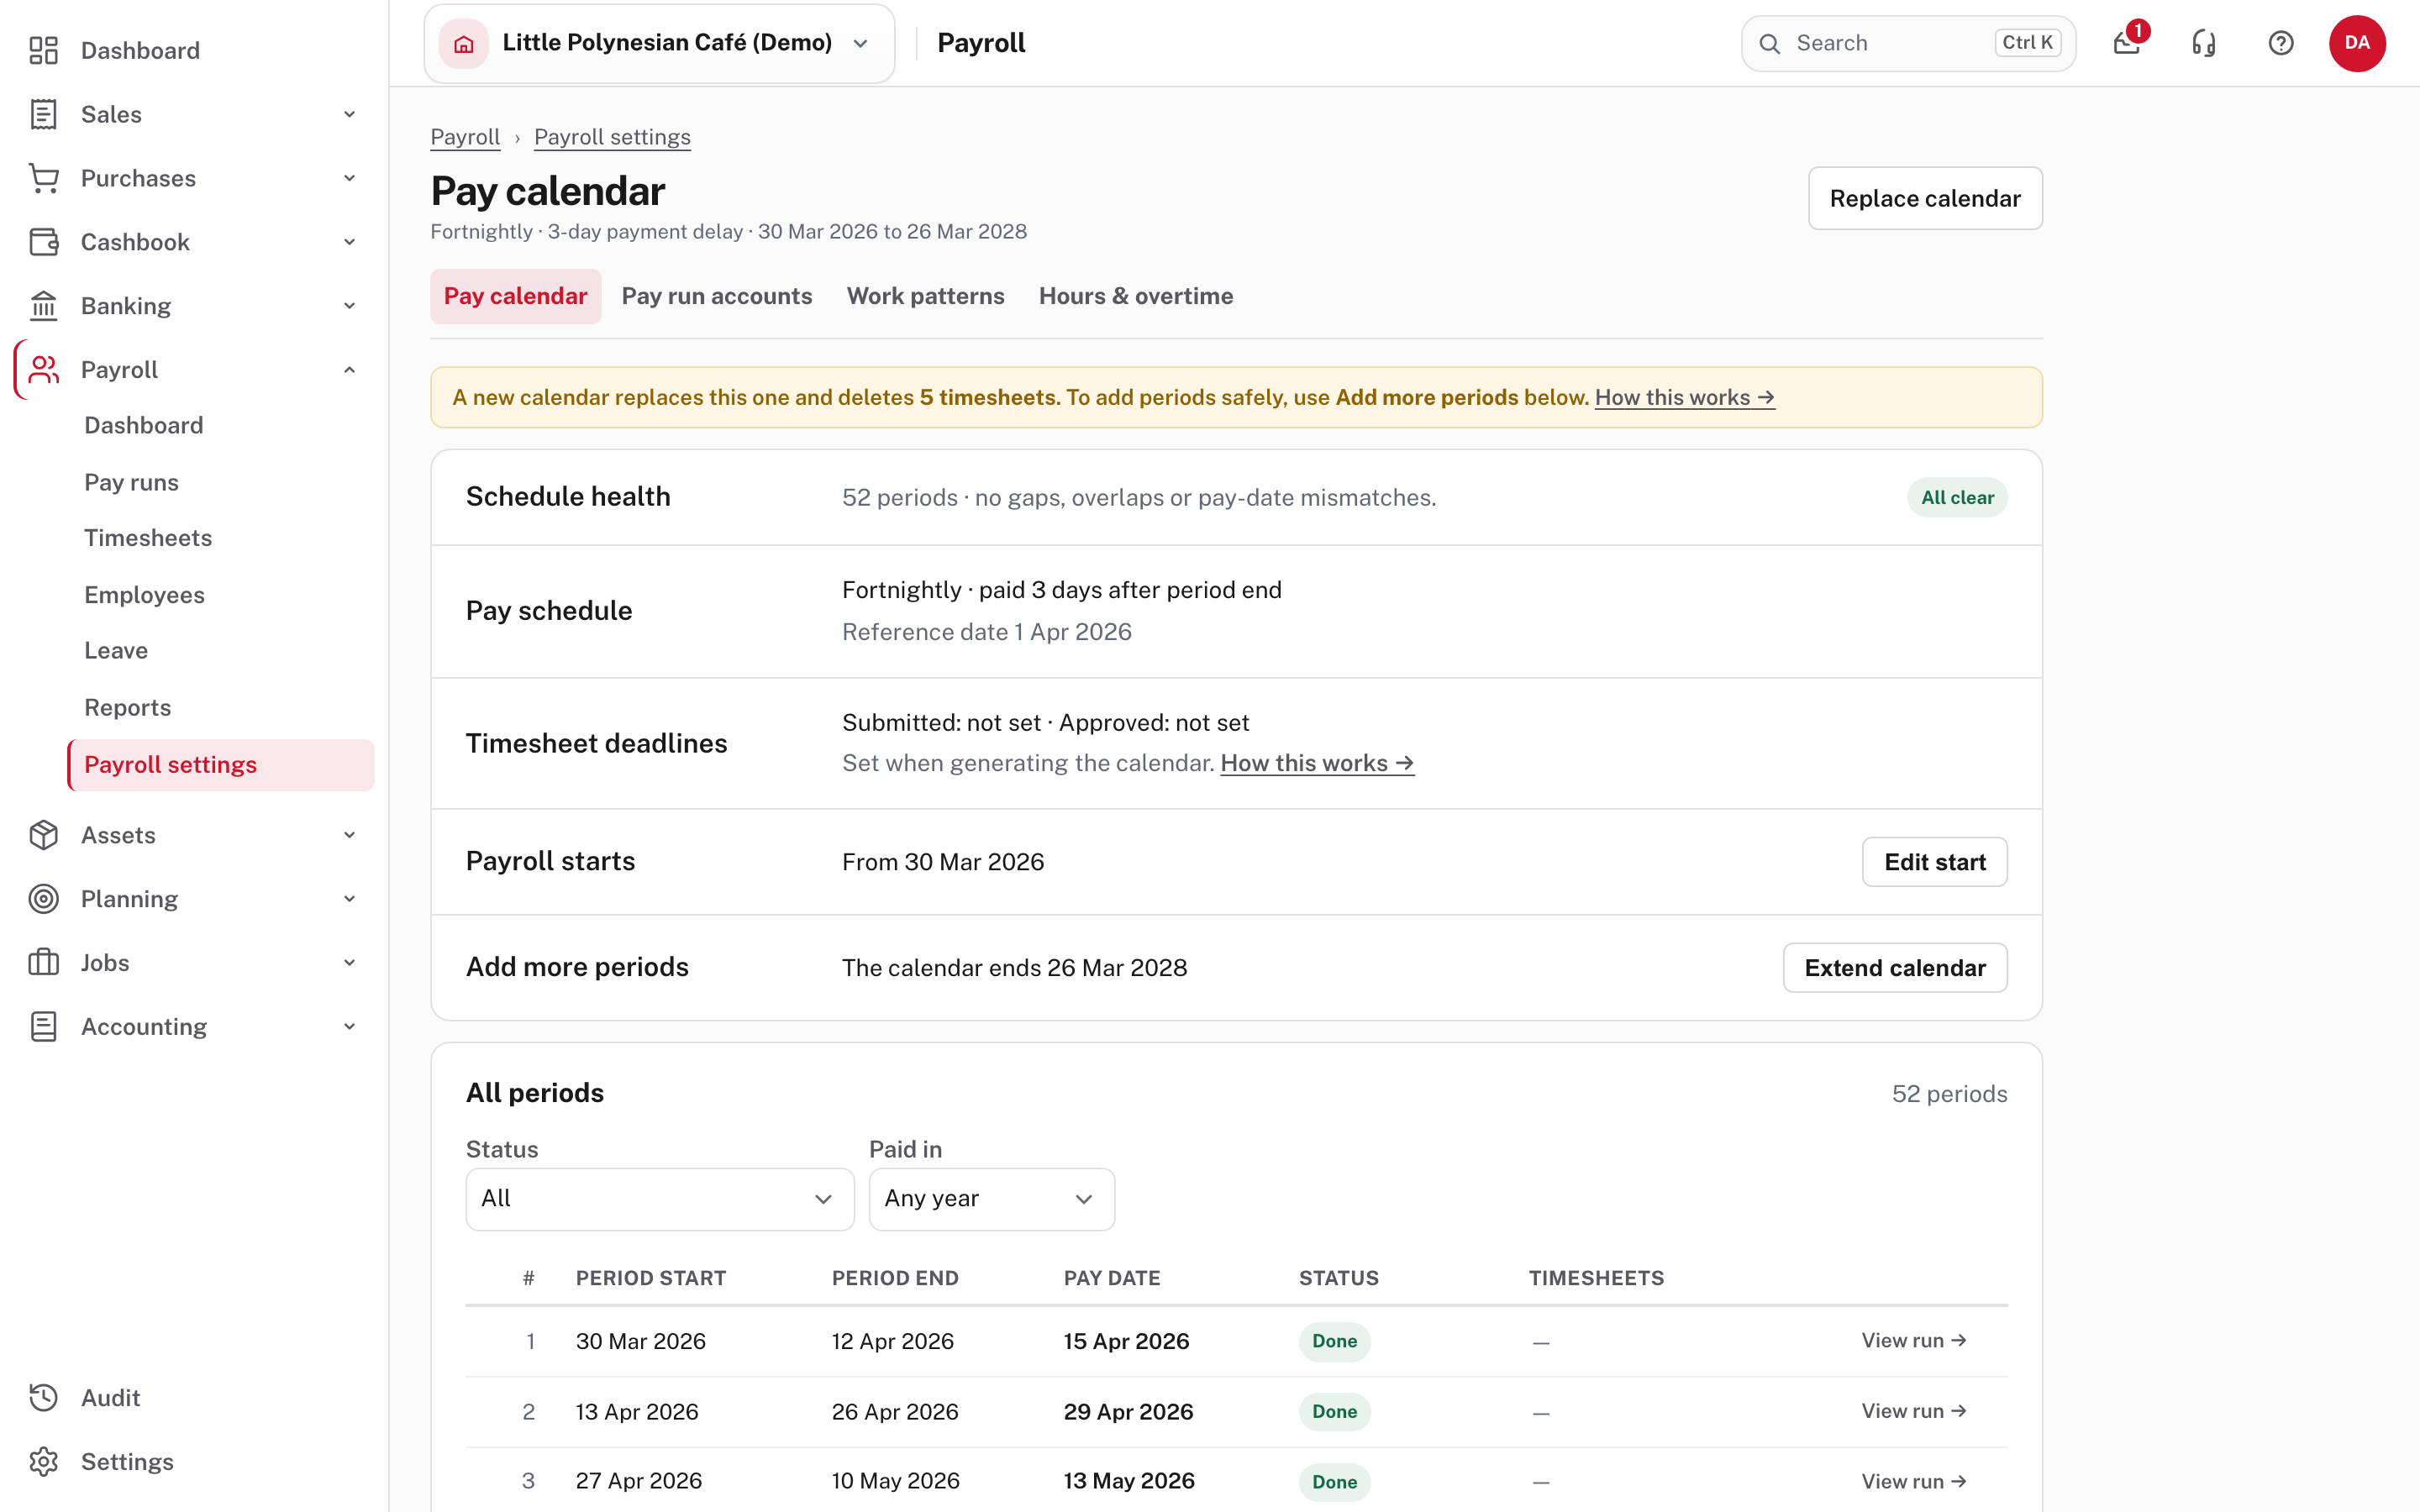This screenshot has width=2420, height=1512.
Task: Switch to the Pay calendar tab
Action: 515,296
